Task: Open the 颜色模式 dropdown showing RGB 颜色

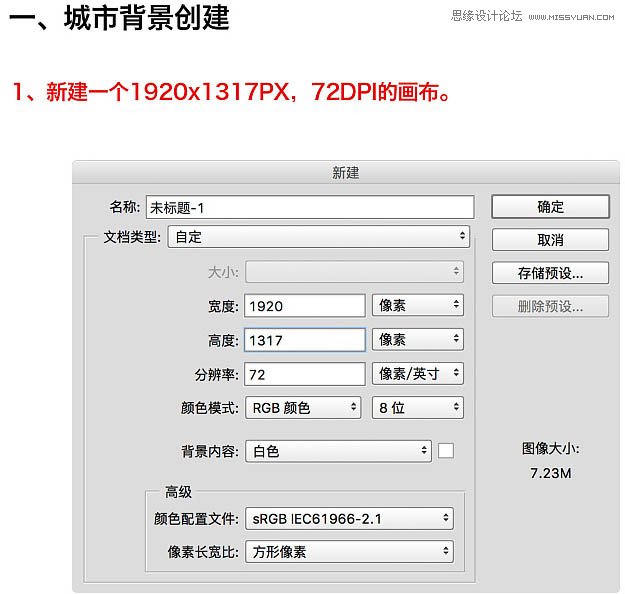Action: (303, 408)
